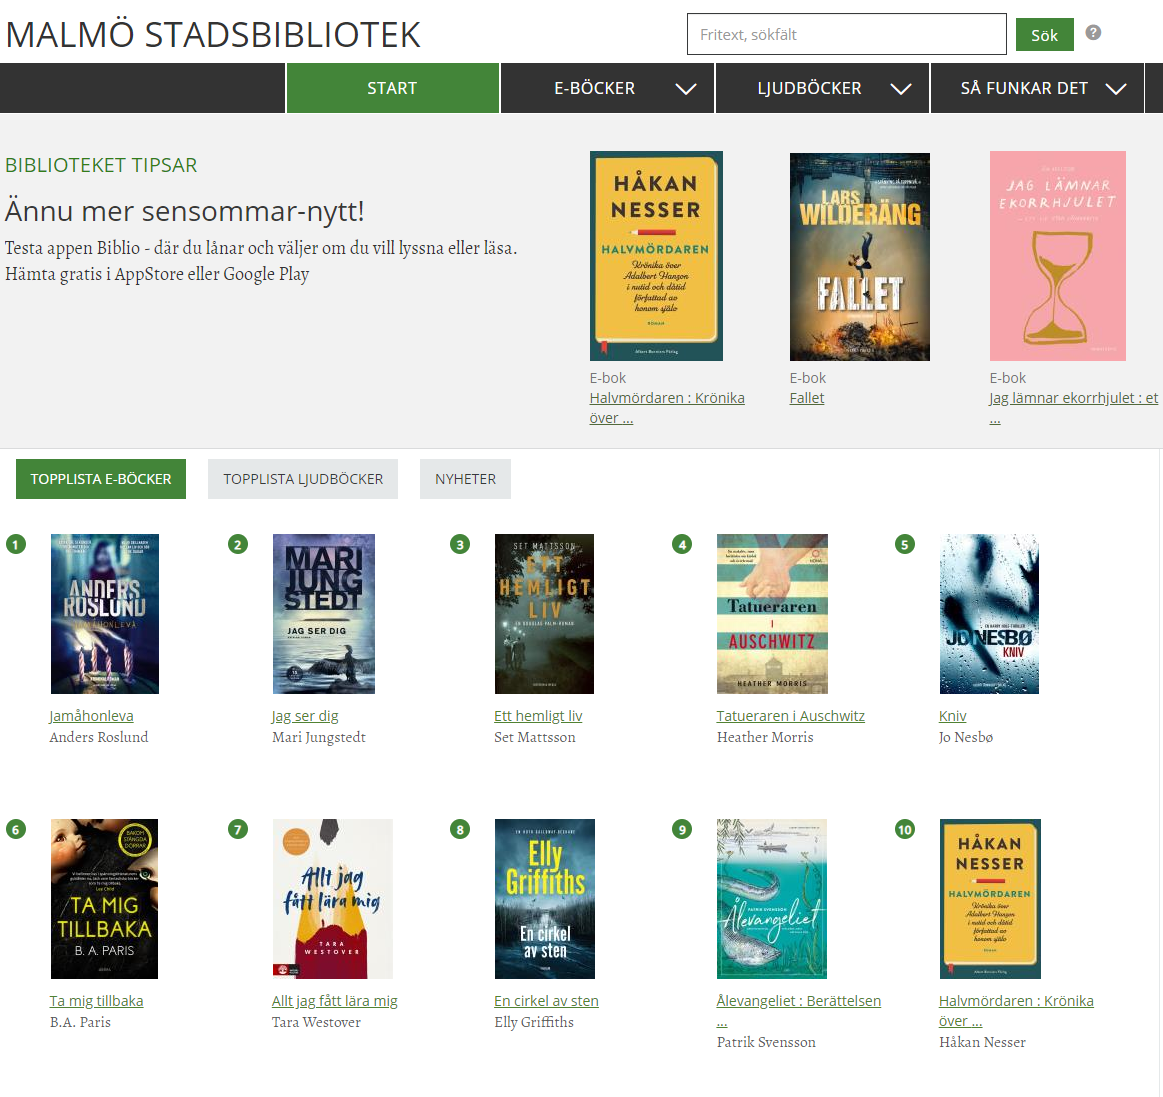This screenshot has width=1163, height=1097.
Task: Click the "Ta mig tillbaka" cover
Action: (104, 898)
